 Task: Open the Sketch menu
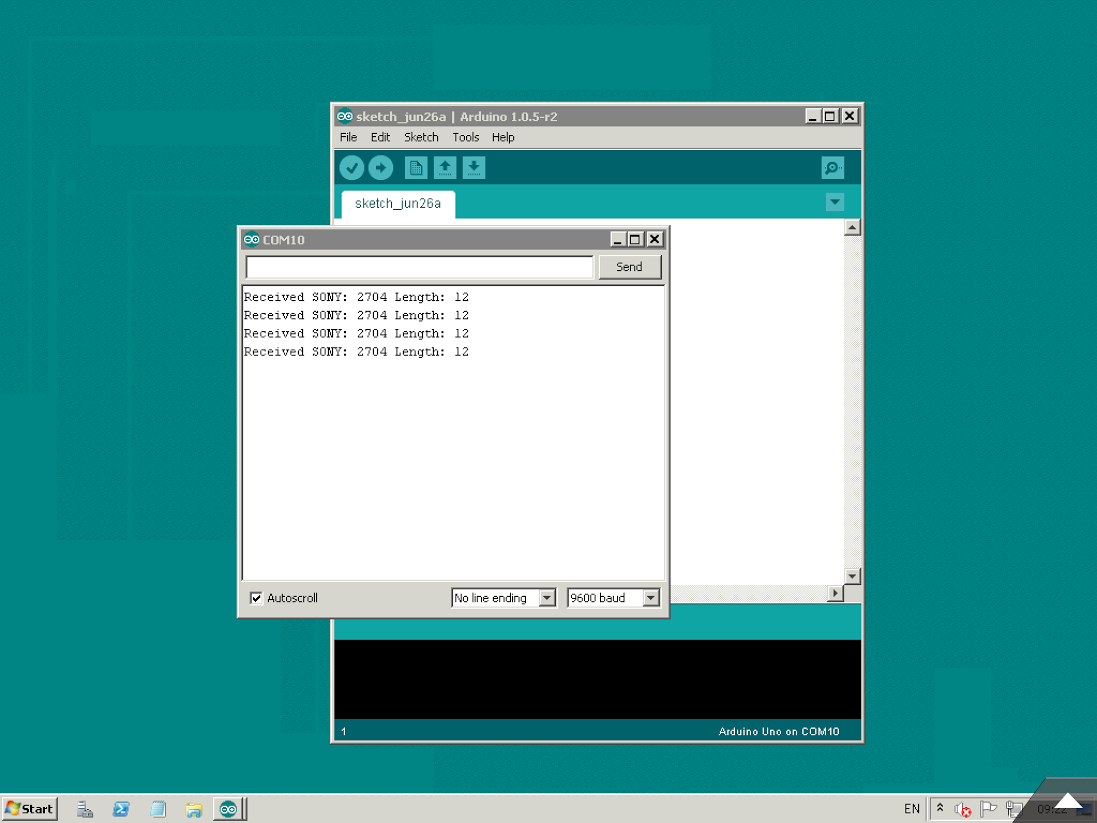click(421, 137)
